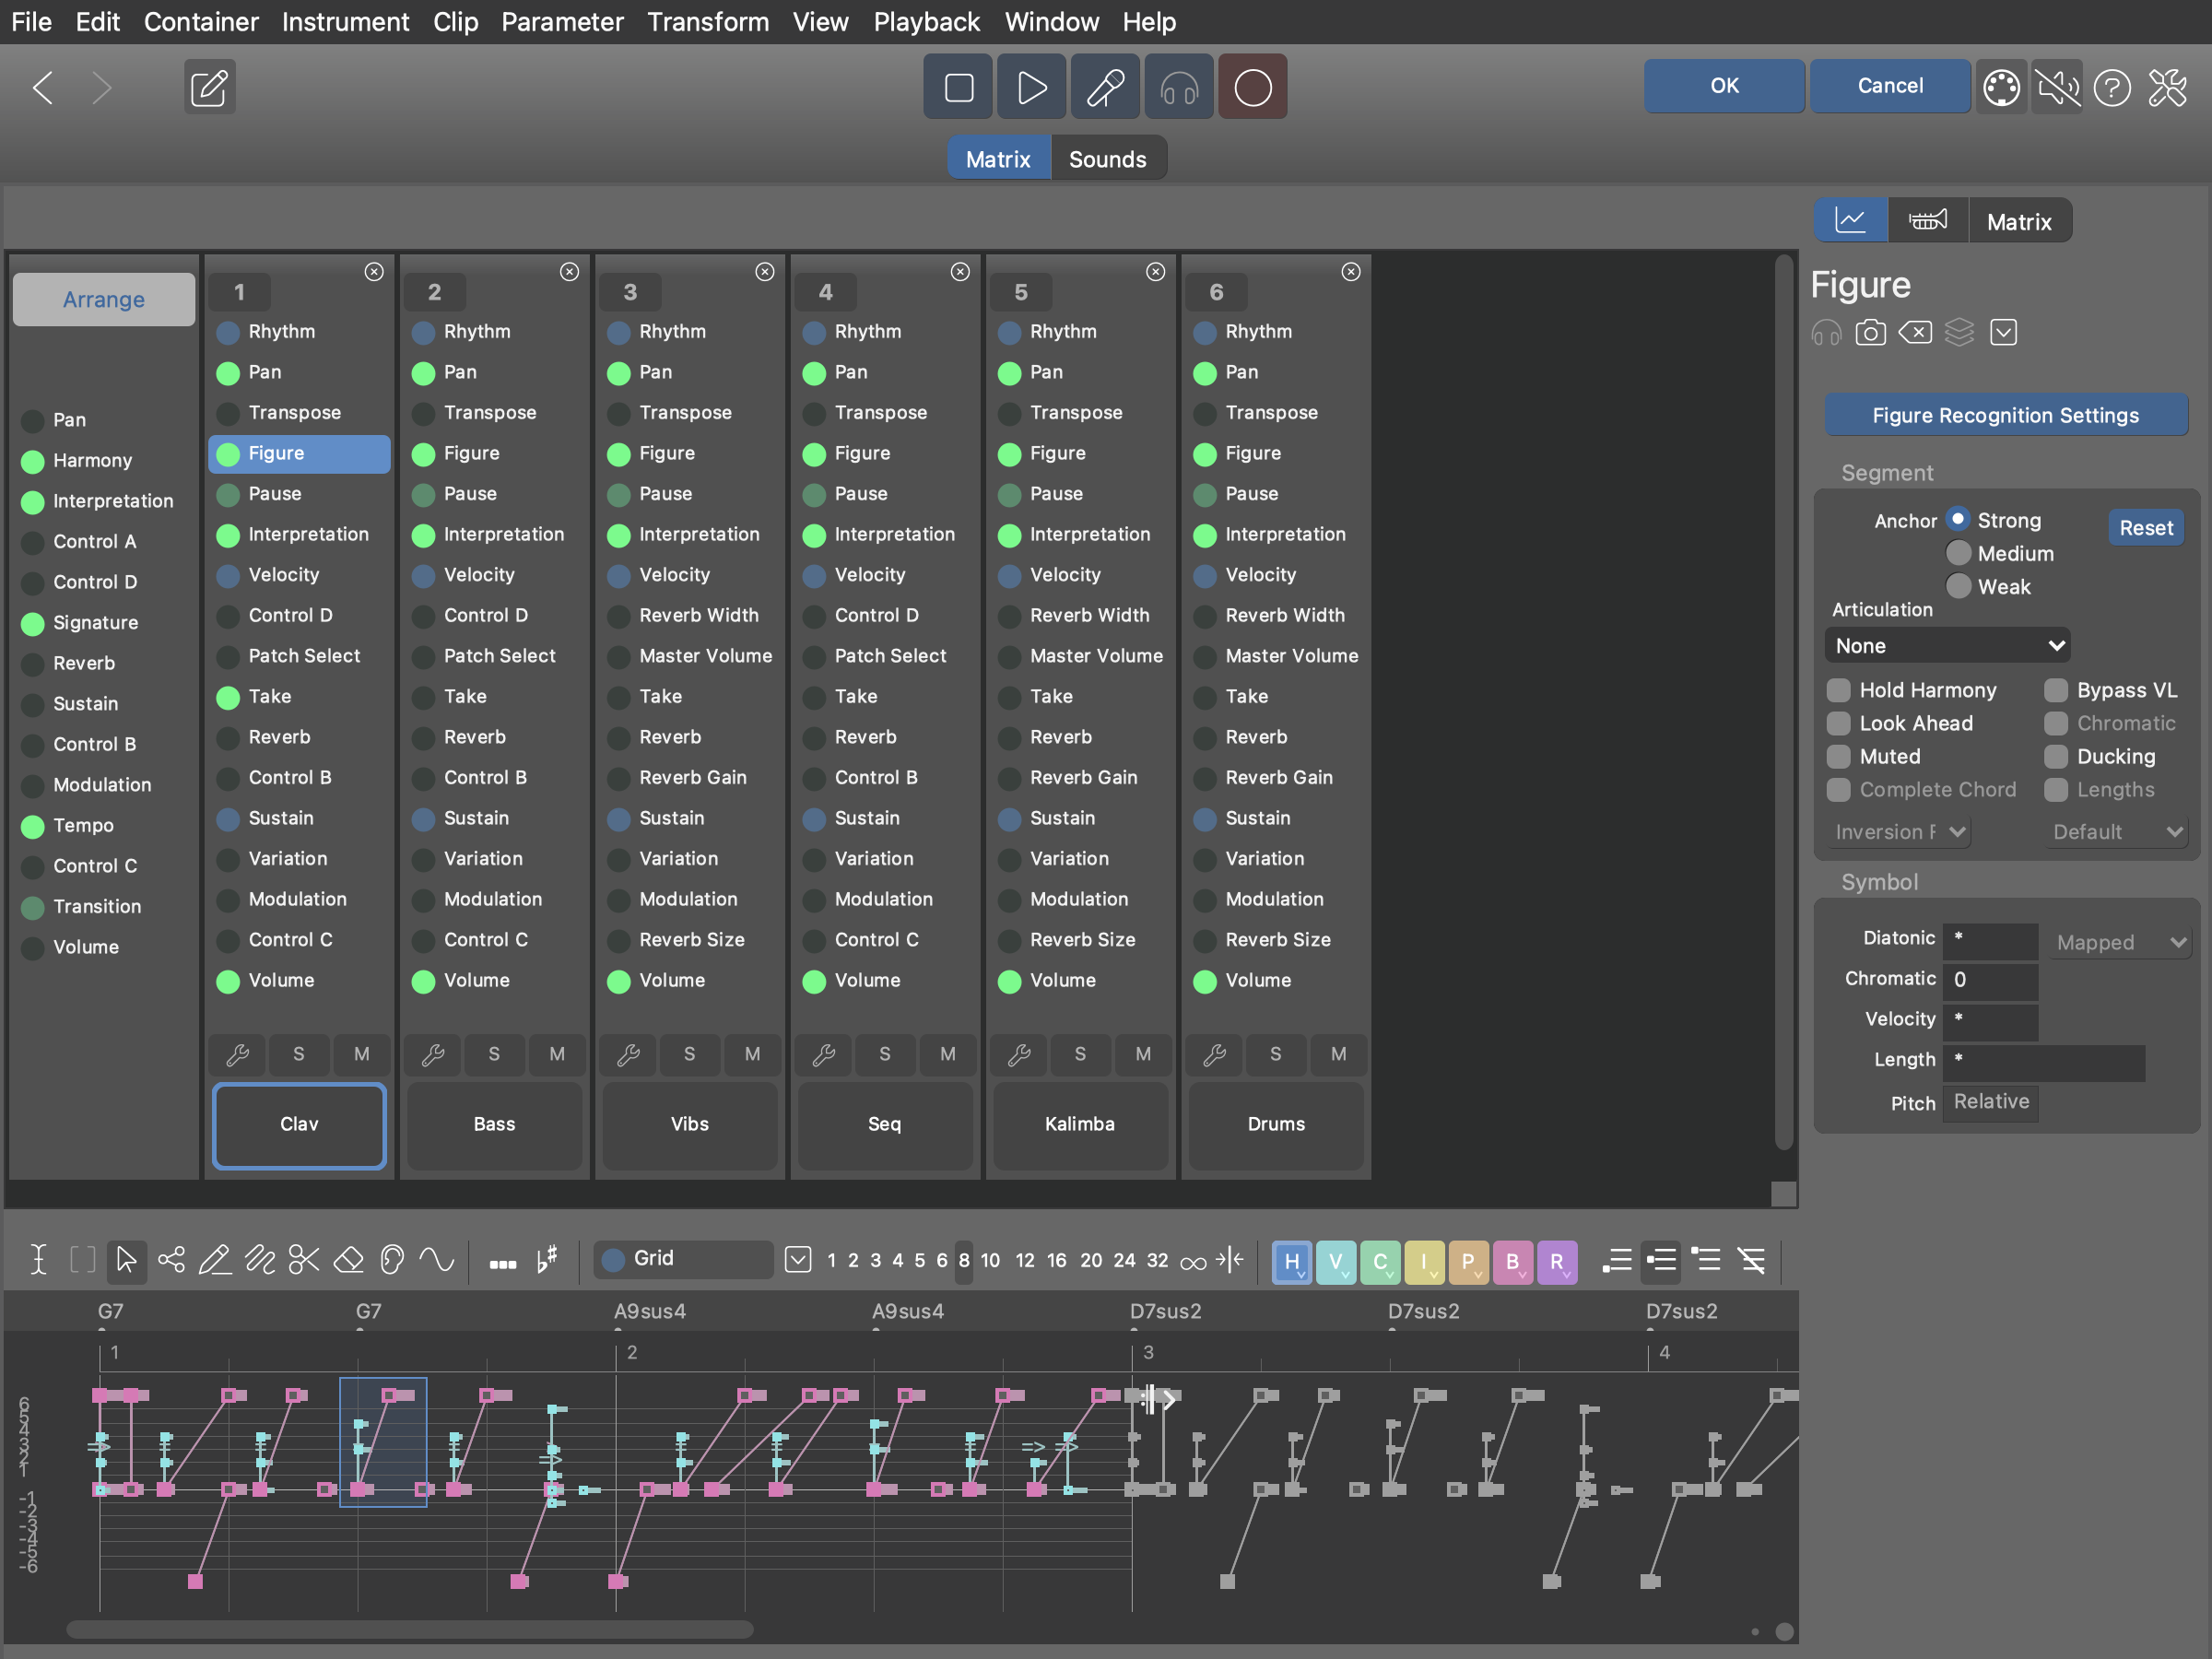Open the Transform menu
Image resolution: width=2212 pixels, height=1659 pixels.
click(x=707, y=21)
